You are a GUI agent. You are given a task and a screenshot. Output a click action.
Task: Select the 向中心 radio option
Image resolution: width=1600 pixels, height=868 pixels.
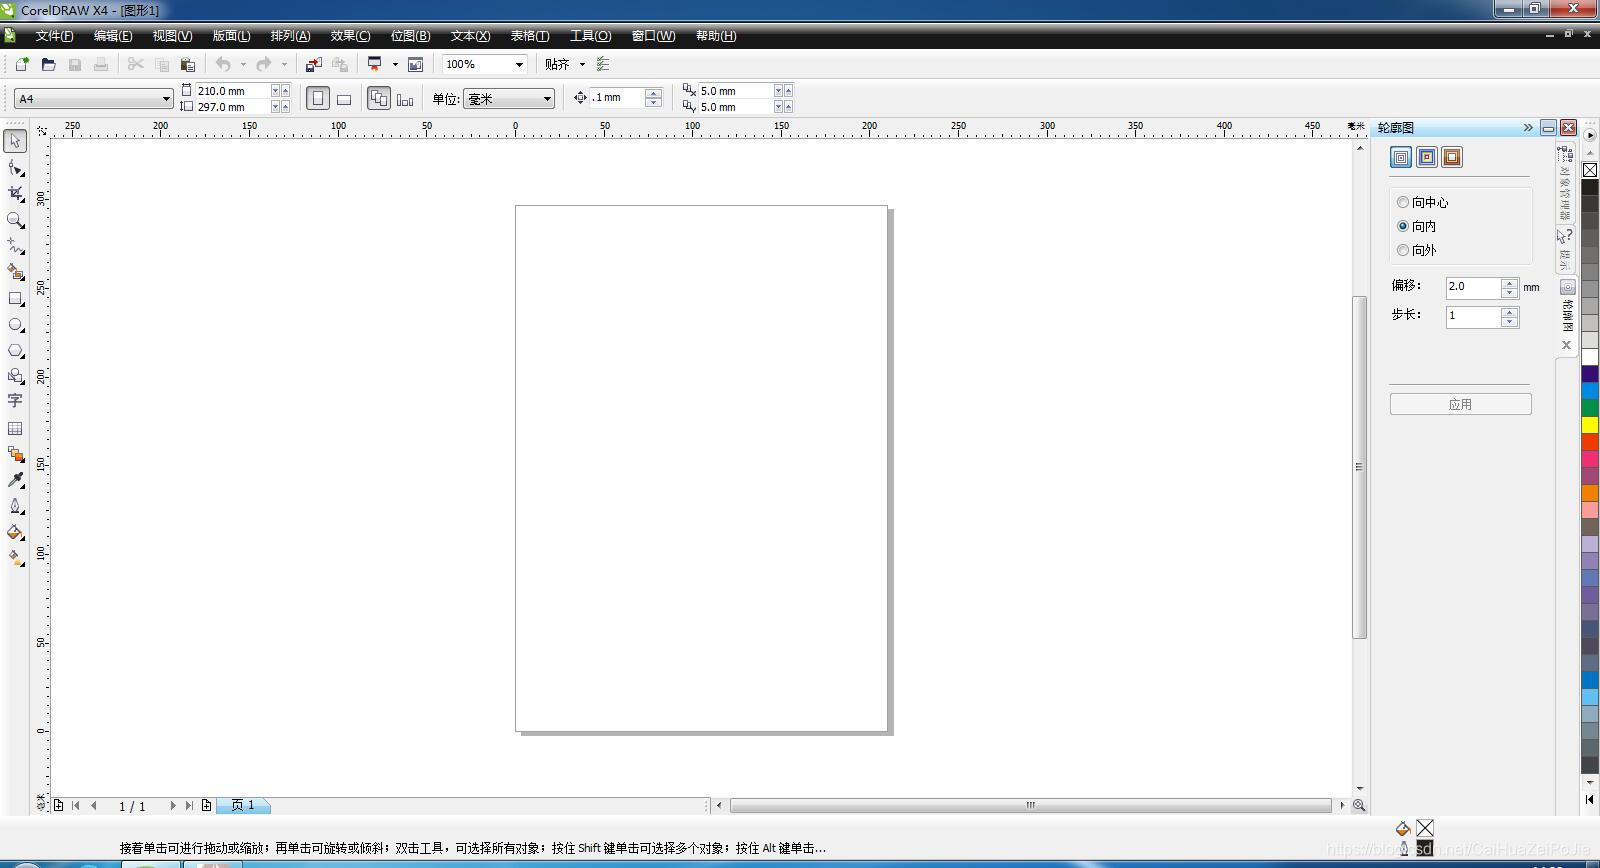(1403, 202)
